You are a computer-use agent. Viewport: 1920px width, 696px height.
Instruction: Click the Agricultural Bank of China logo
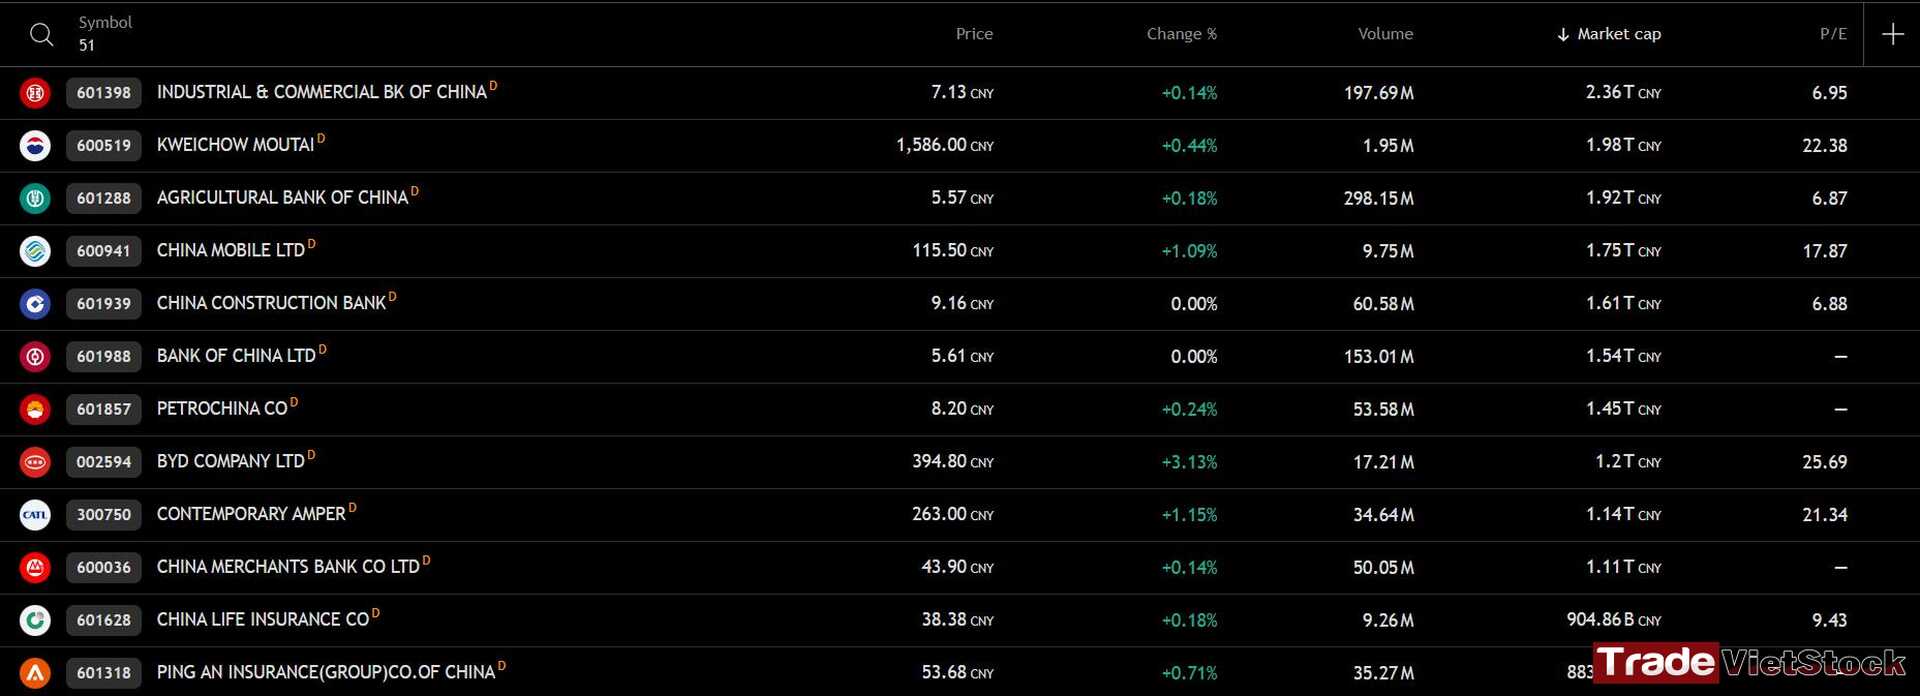click(x=35, y=198)
